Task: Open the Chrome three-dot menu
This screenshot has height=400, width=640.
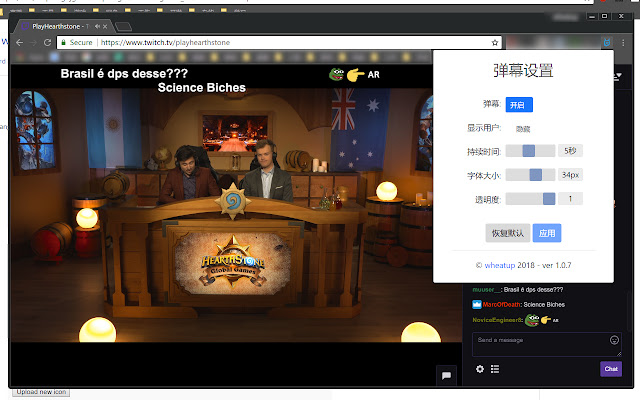Action: point(623,42)
